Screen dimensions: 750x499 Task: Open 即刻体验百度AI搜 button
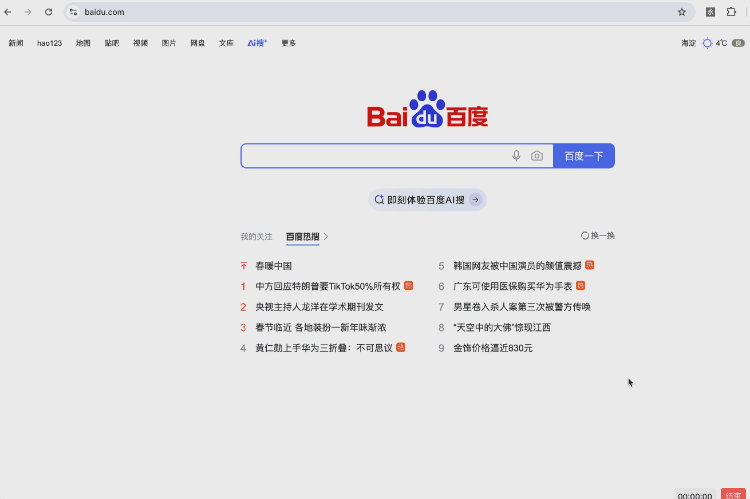click(x=427, y=200)
